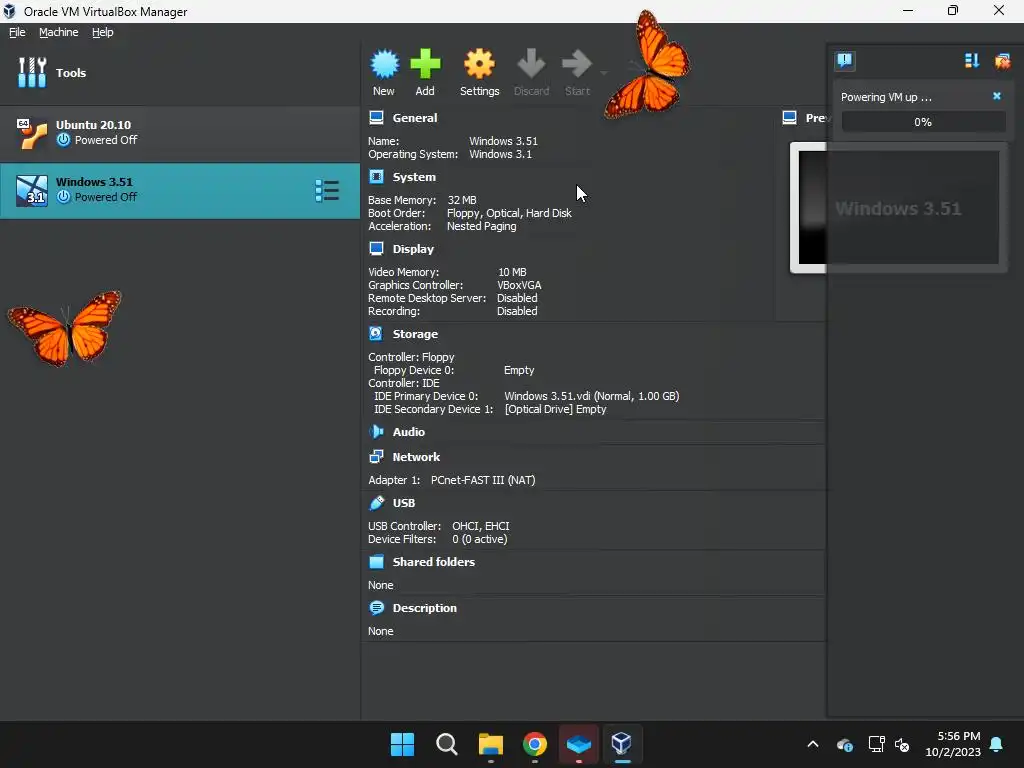Click the Floppy Device 0 Empty value
This screenshot has height=768, width=1024.
[x=519, y=370]
